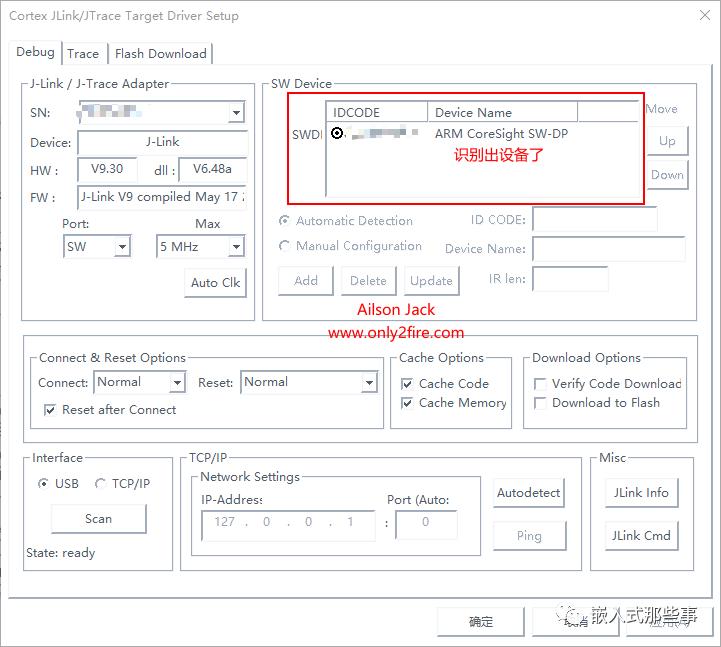This screenshot has width=721, height=647.
Task: Close the Target Driver Setup dialog
Action: coord(704,15)
